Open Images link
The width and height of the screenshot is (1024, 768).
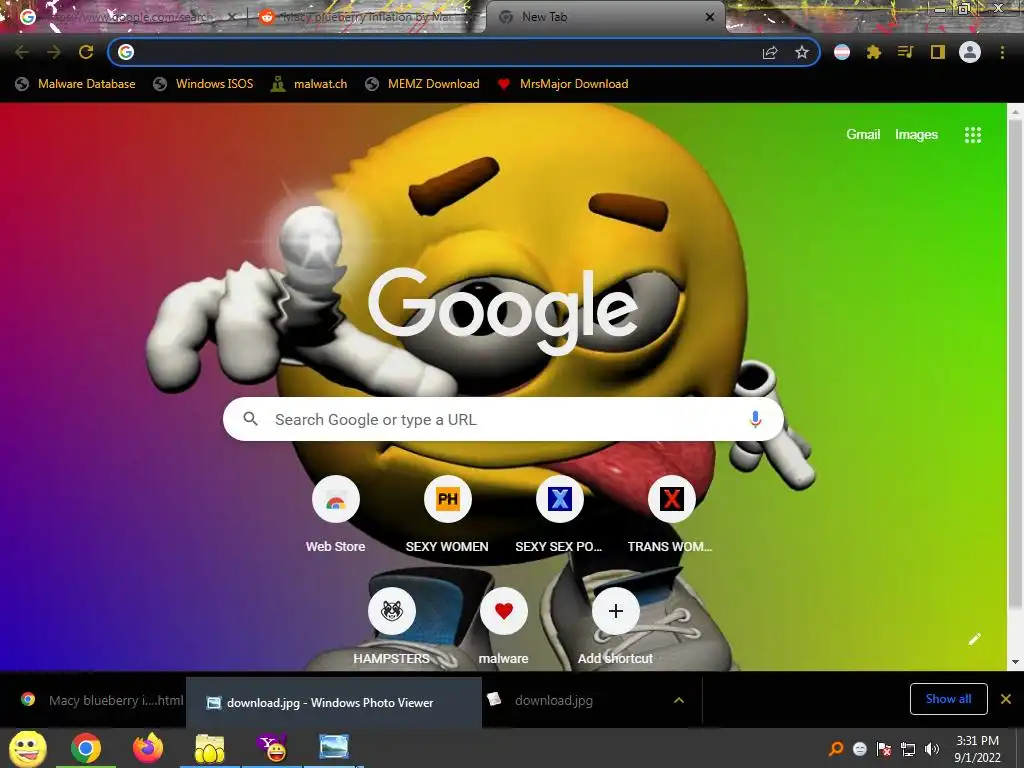point(916,135)
